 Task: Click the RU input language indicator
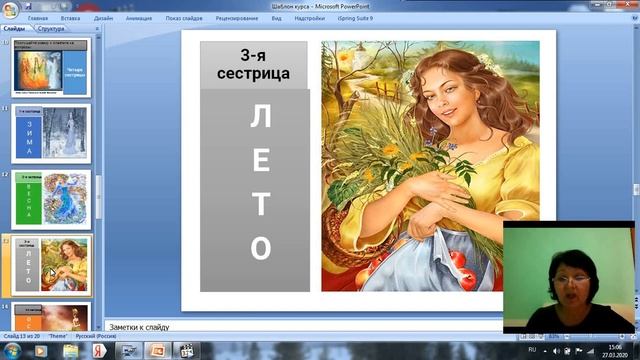532,350
